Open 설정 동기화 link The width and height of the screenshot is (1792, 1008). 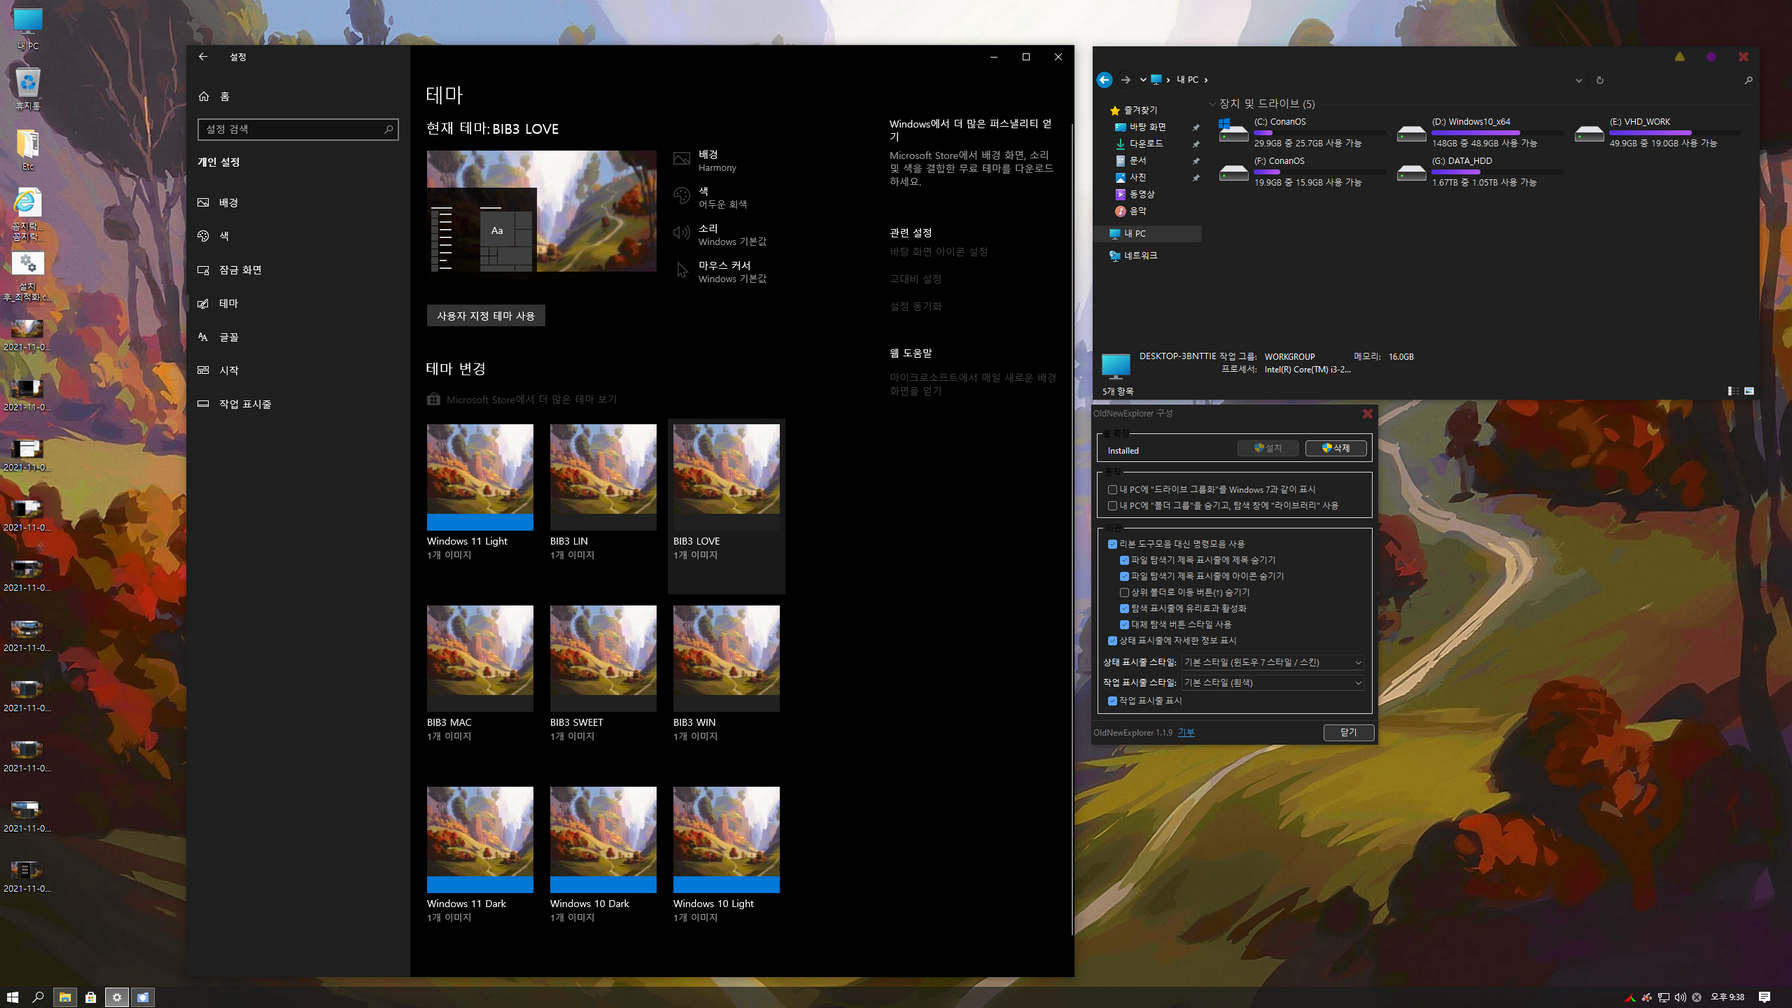pos(915,306)
